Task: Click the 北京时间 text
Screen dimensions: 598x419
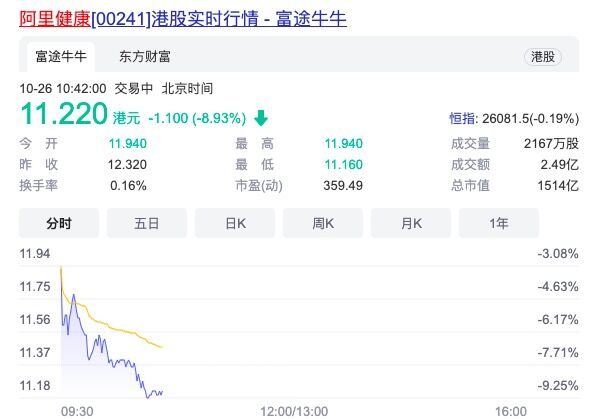Action: pos(187,89)
